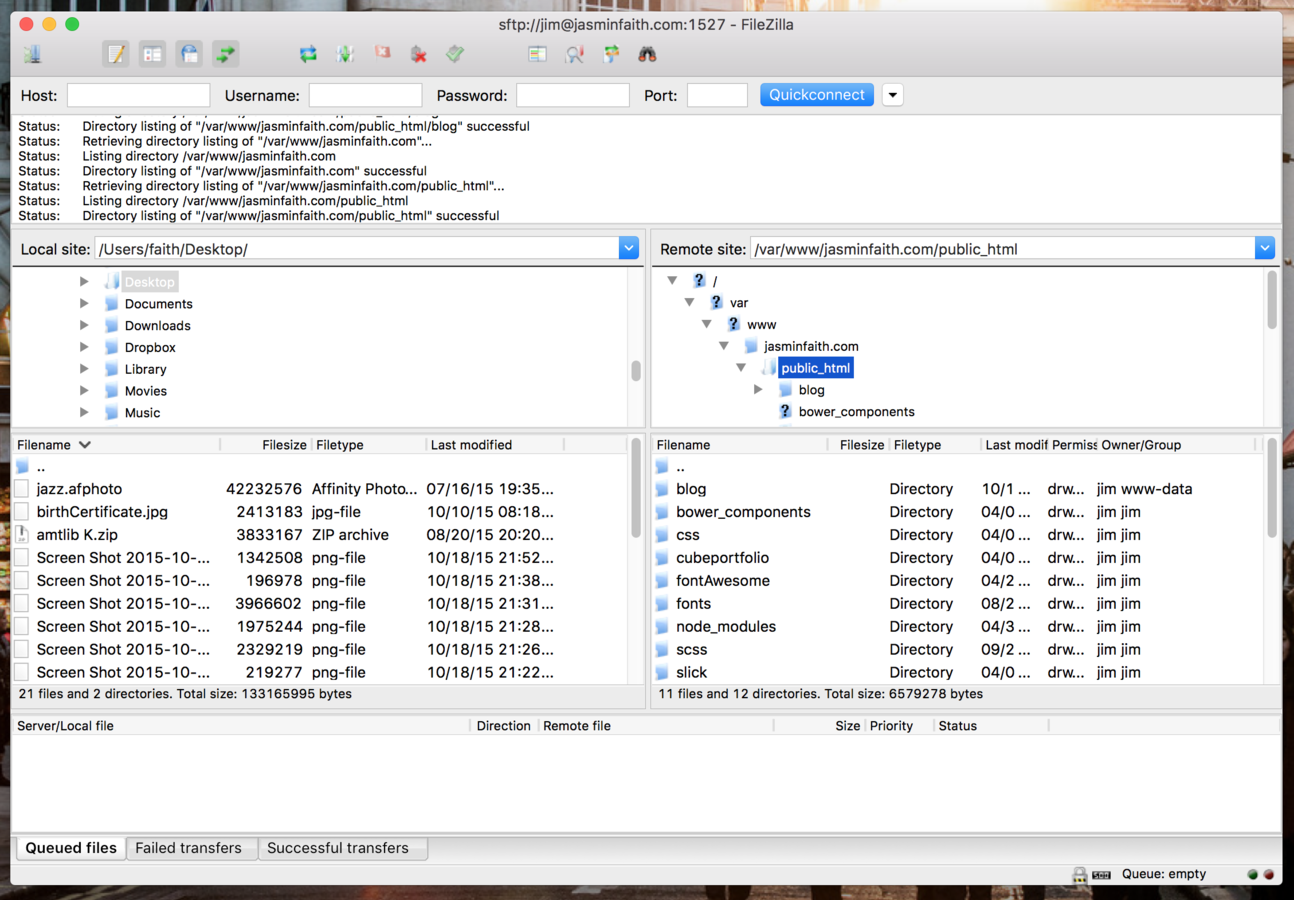Screen dimensions: 1294x900
Task: Search remote files with the binoculars icon
Action: pos(648,54)
